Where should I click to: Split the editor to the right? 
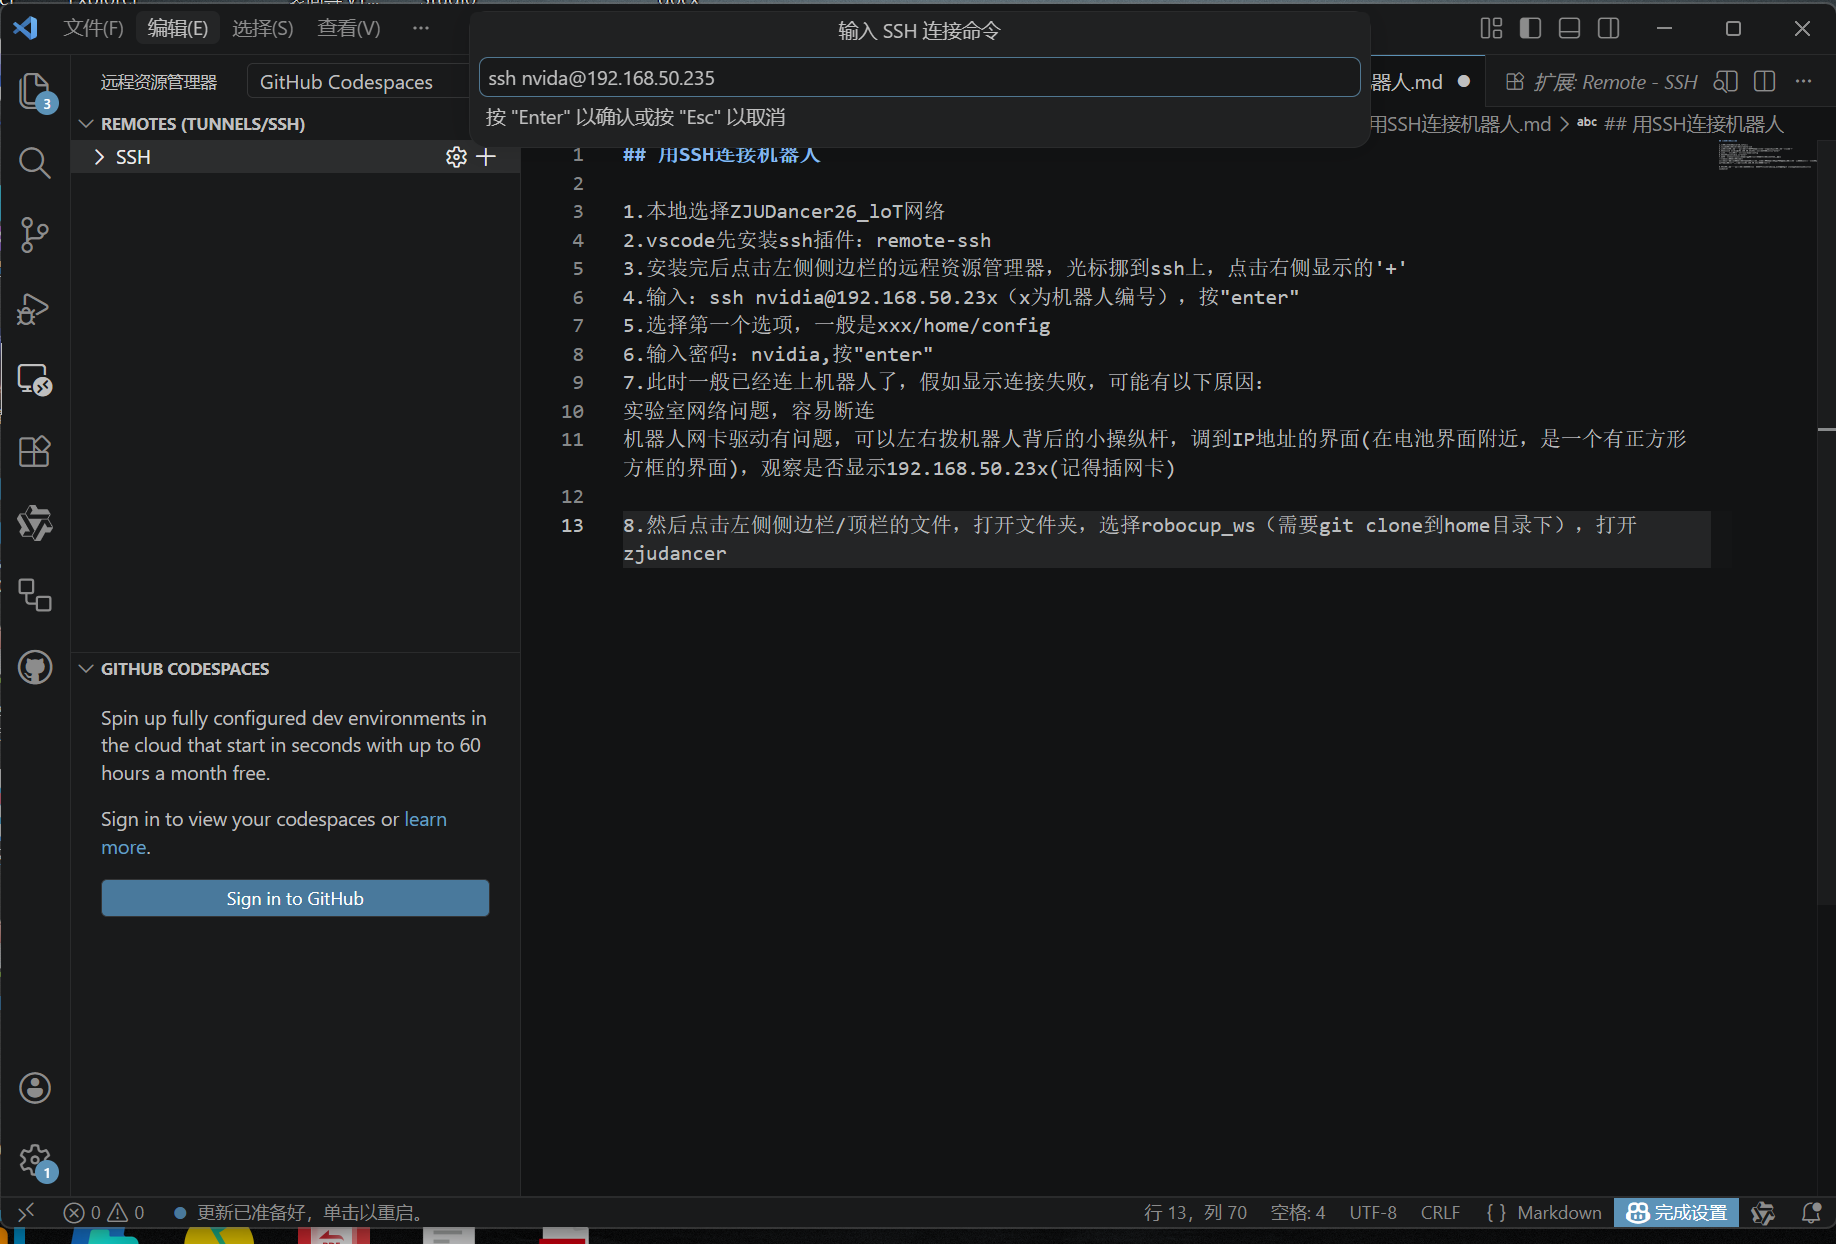coord(1765,82)
